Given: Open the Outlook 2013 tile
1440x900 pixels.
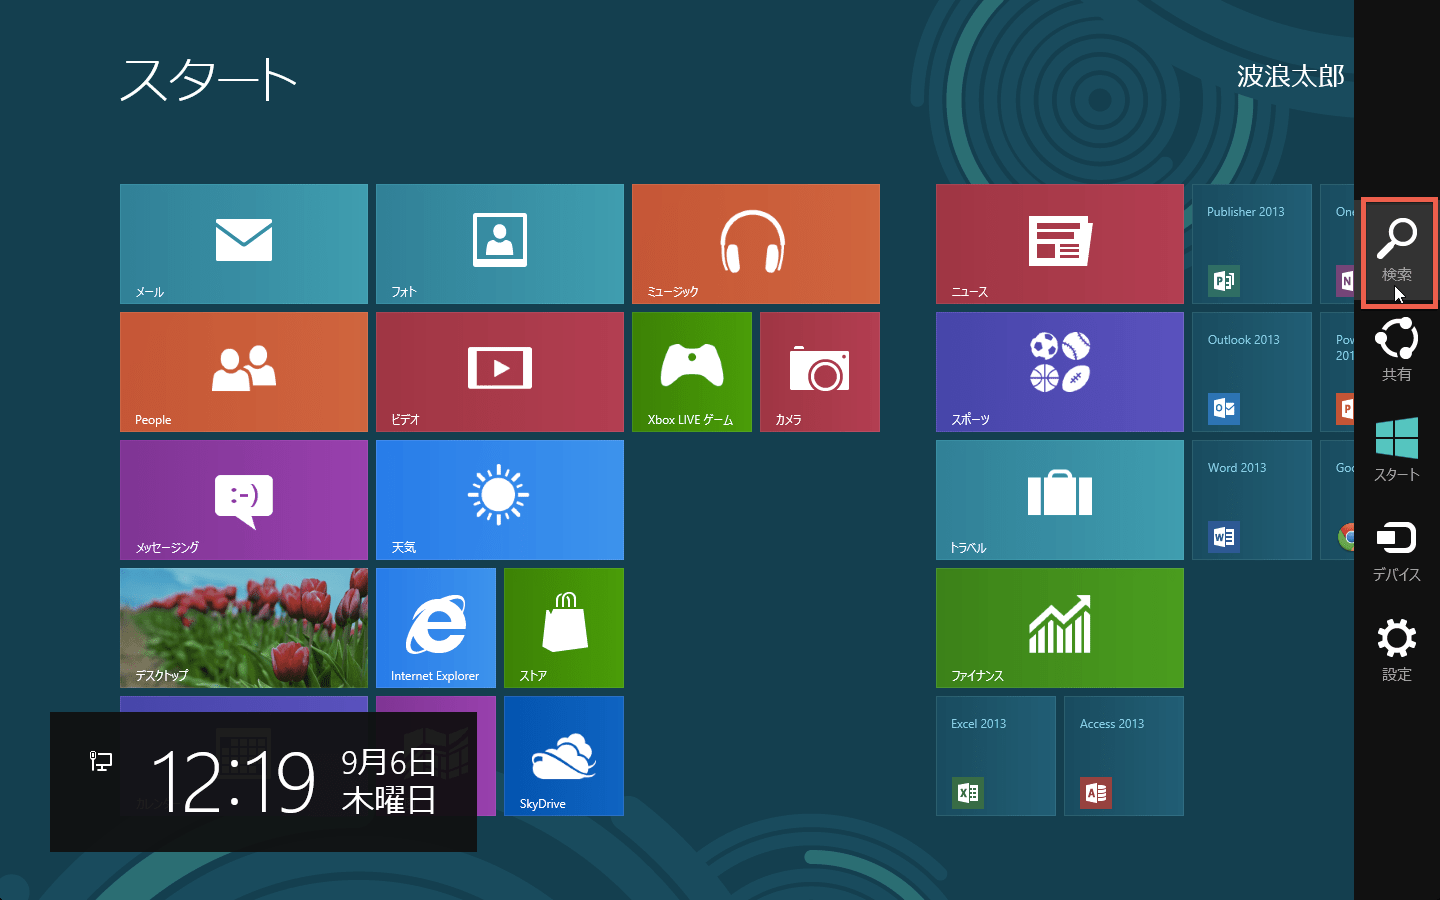Looking at the screenshot, I should point(1252,372).
